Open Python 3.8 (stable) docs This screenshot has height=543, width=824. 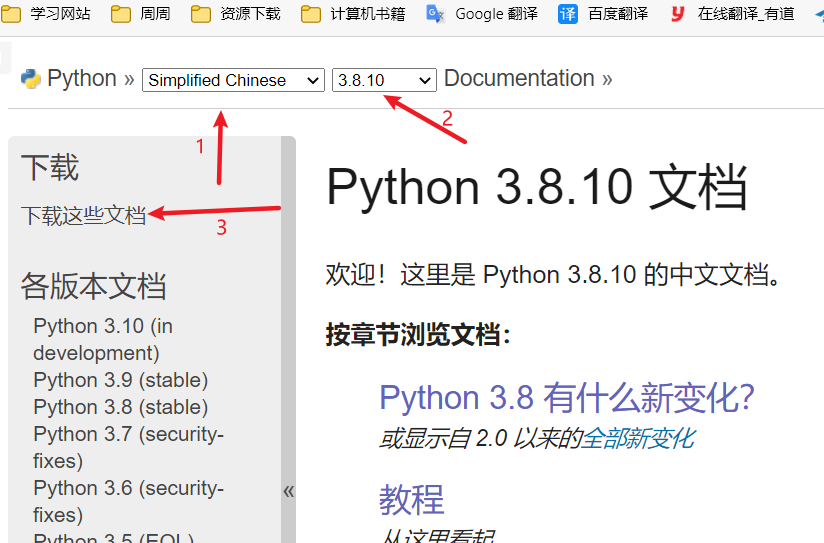[x=121, y=407]
